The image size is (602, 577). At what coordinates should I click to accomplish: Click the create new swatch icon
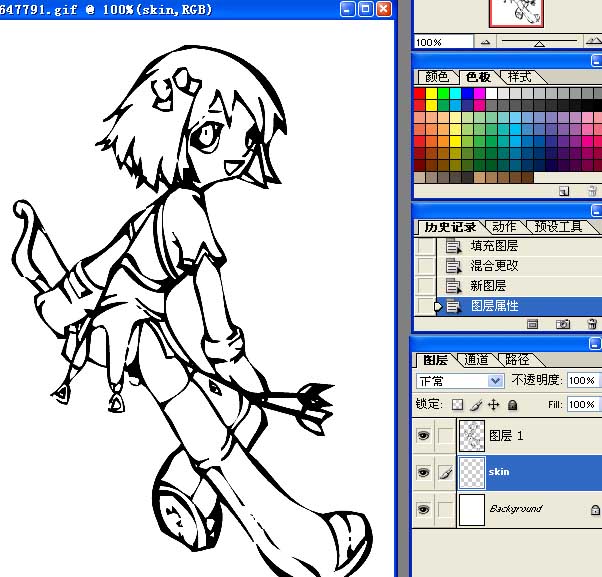tap(564, 191)
